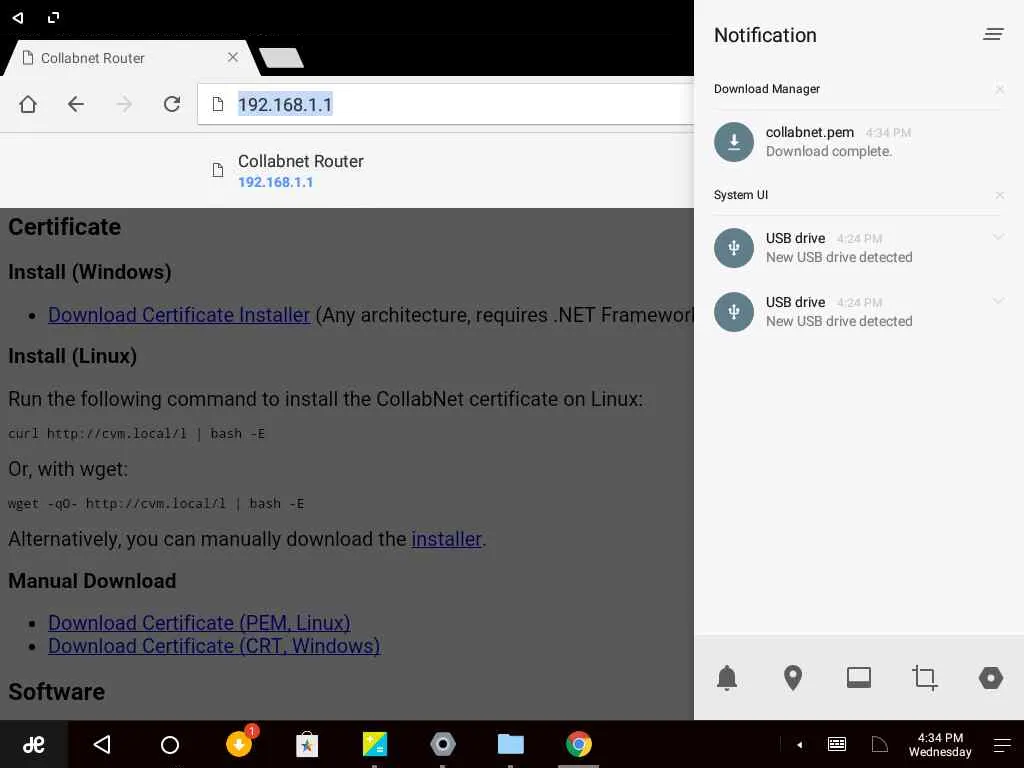
Task: Go to the browser home page
Action: point(28,104)
